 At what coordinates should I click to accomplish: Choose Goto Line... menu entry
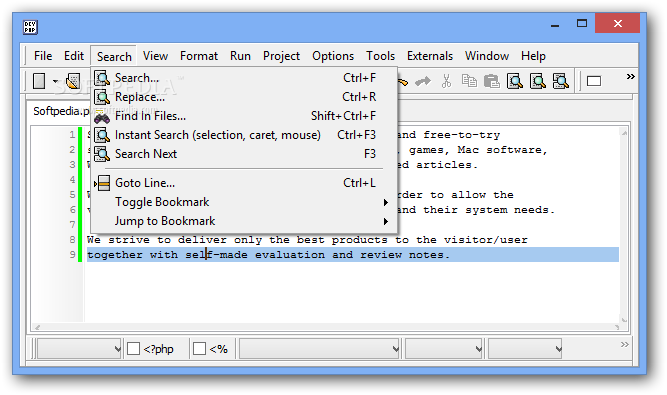[x=245, y=183]
